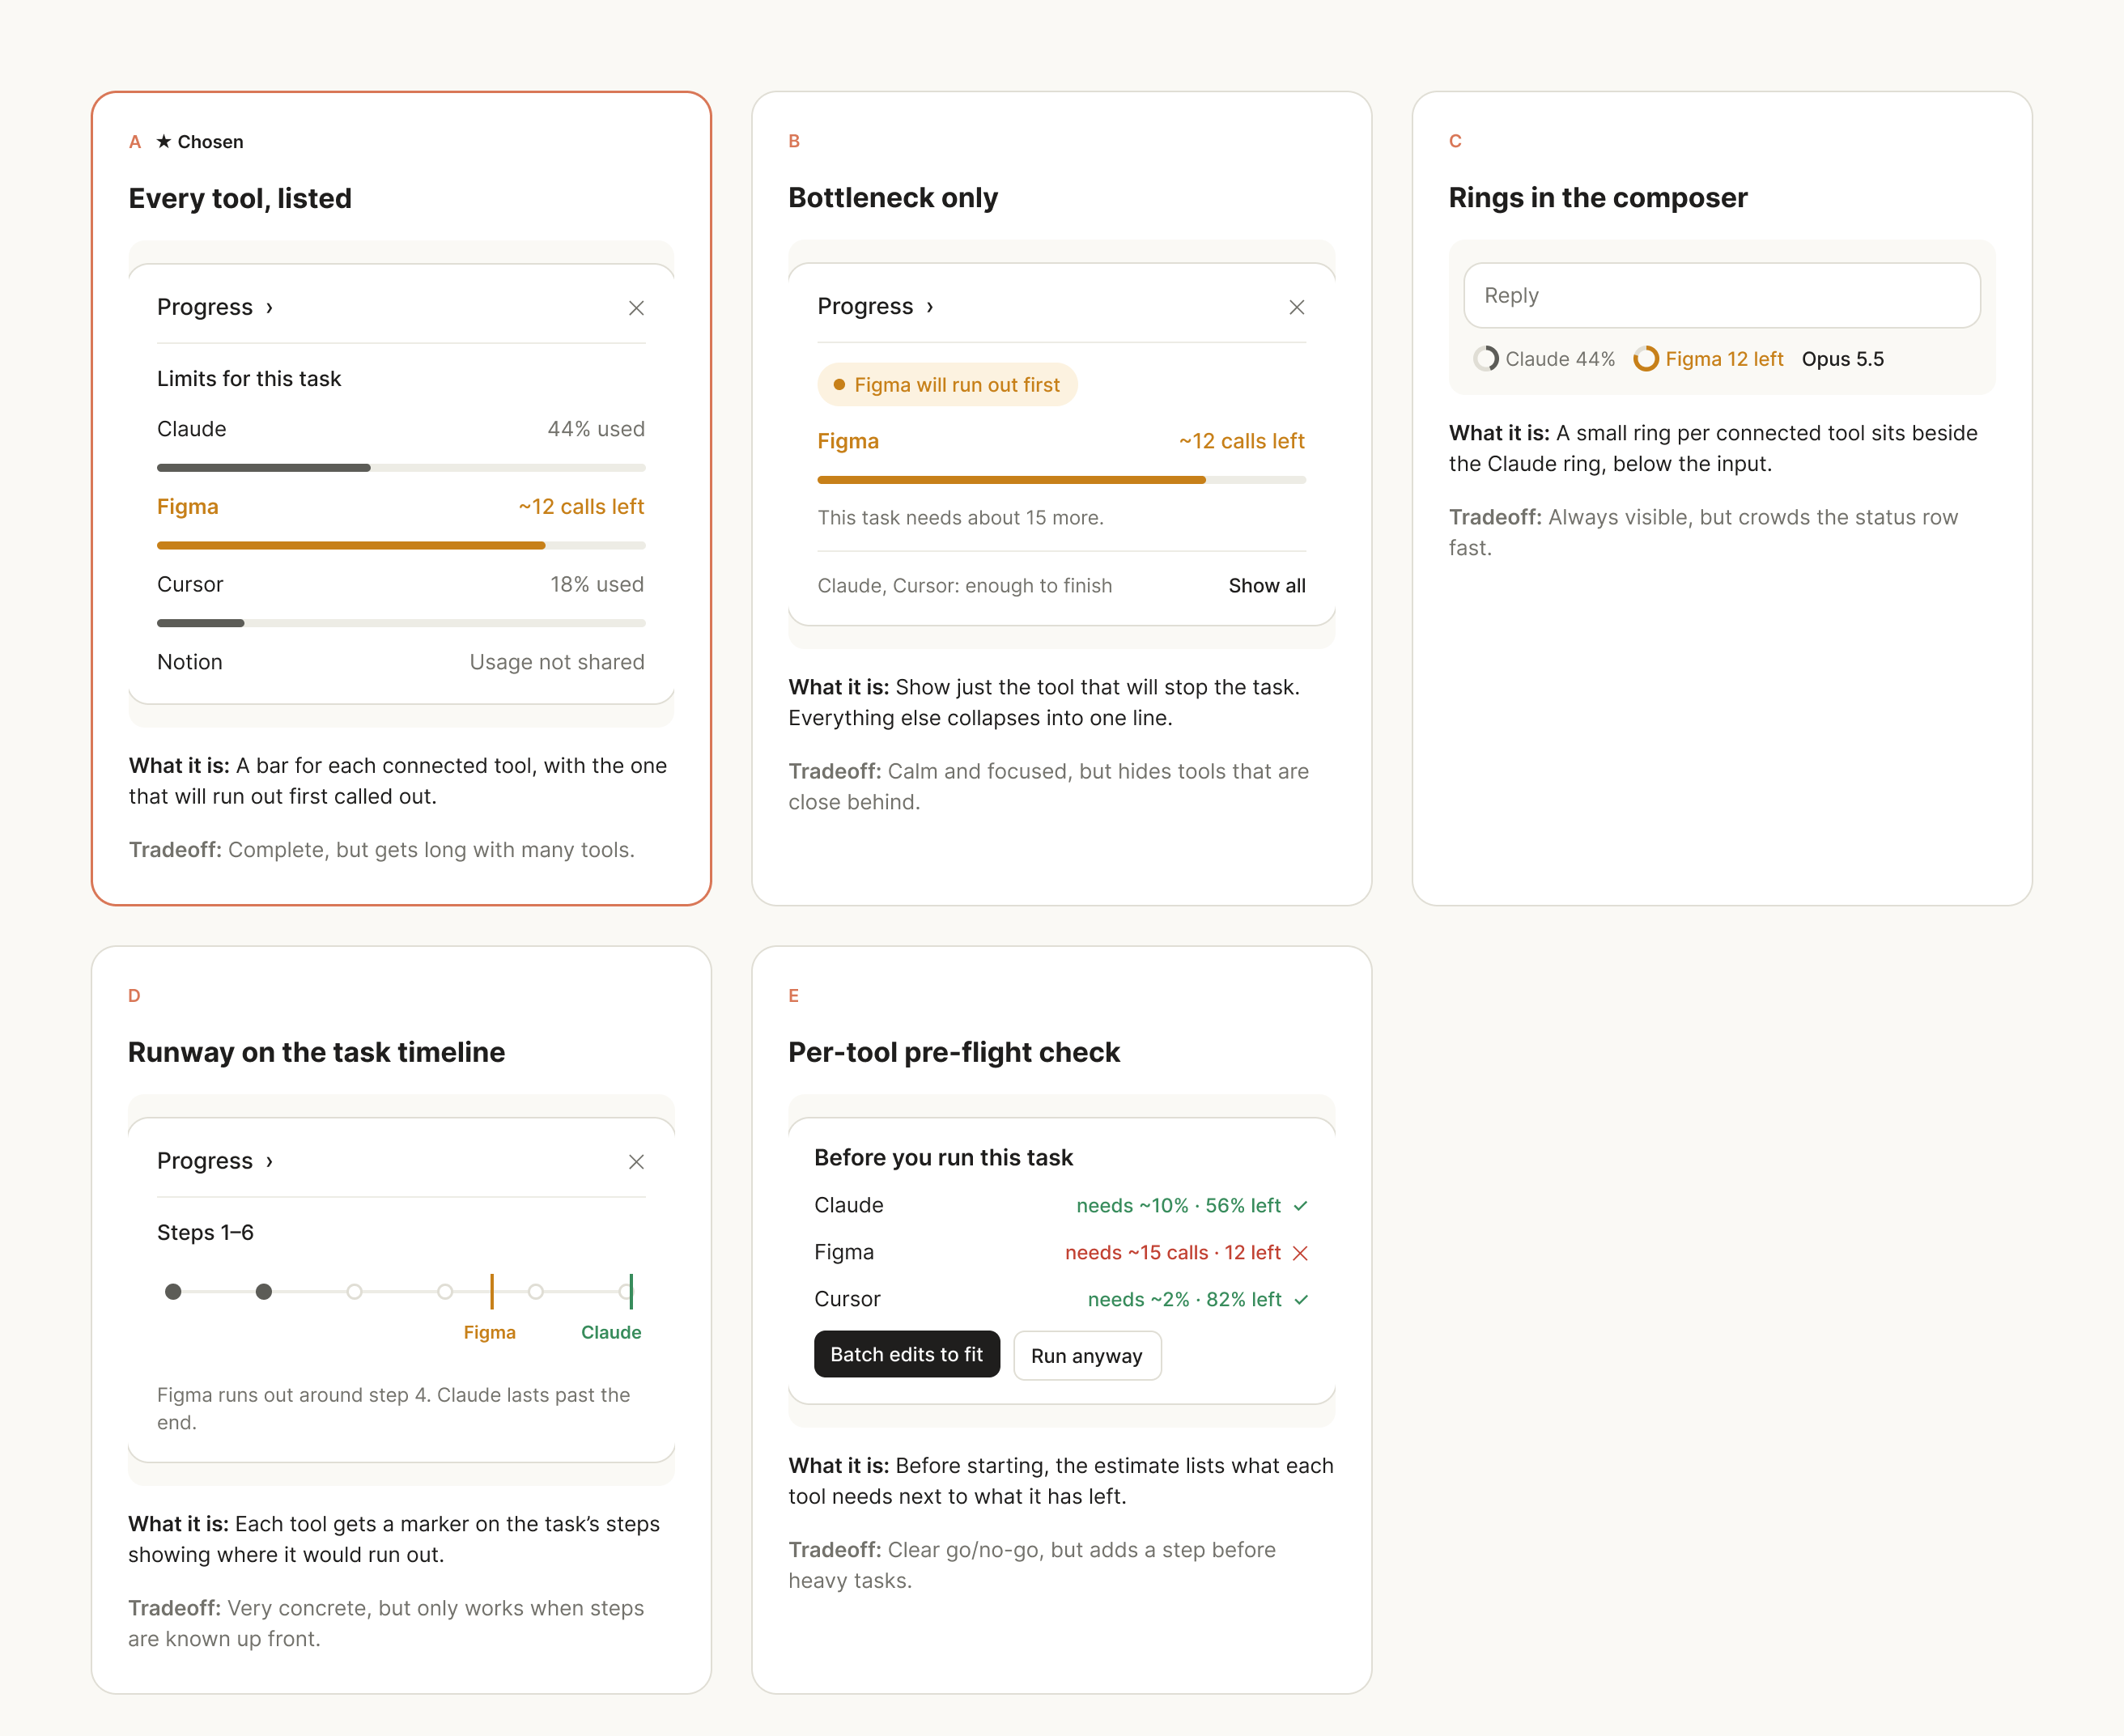Click Batch edits to fit button
The image size is (2124, 1736).
click(907, 1354)
